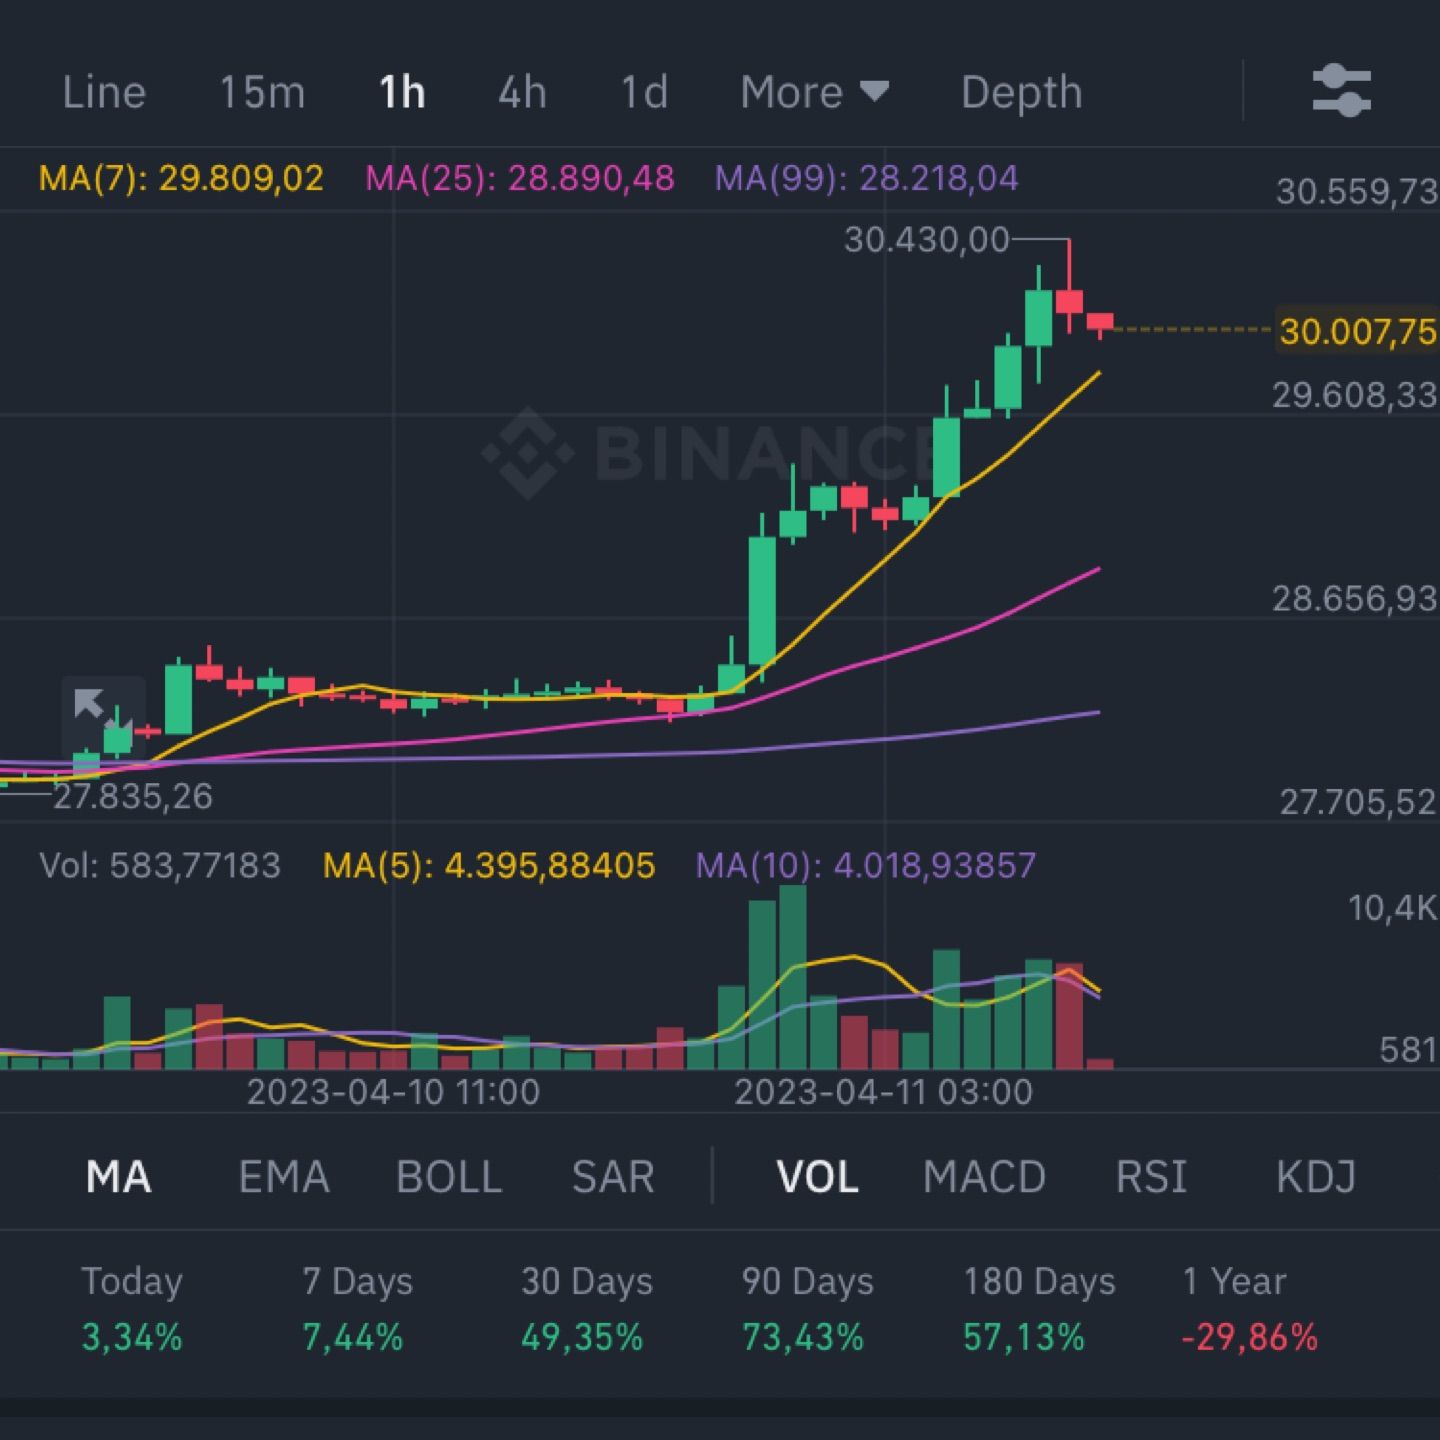This screenshot has width=1440, height=1440.
Task: Click the 2023-04-11 03:00 time label
Action: pyautogui.click(x=883, y=1091)
